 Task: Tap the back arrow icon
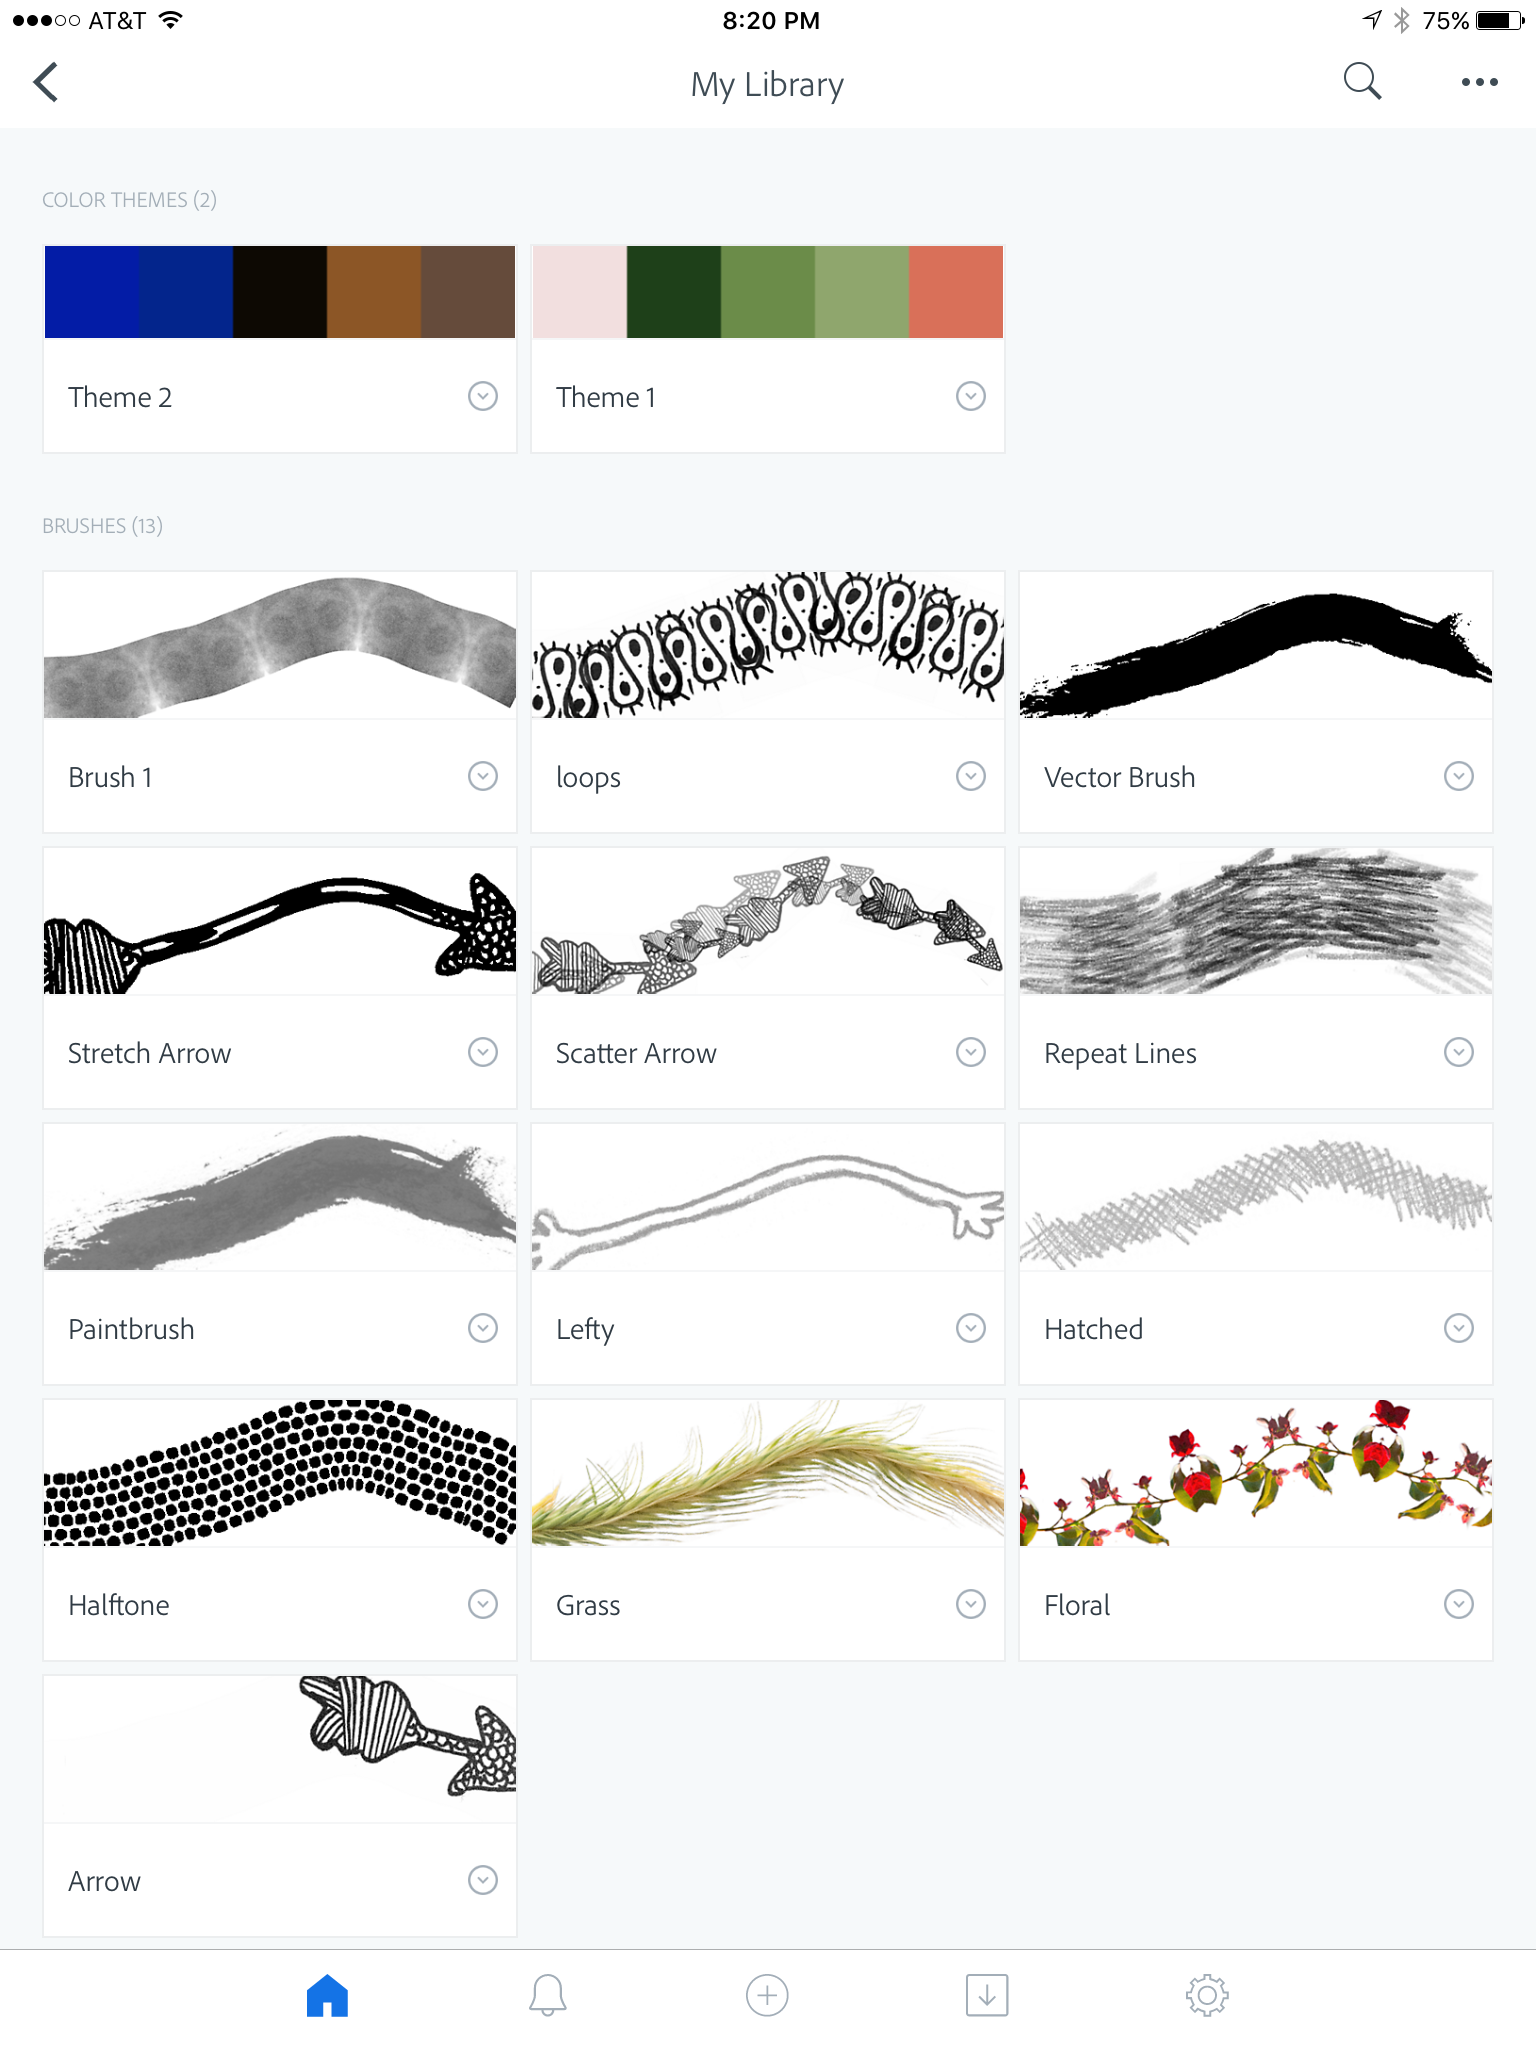(46, 82)
